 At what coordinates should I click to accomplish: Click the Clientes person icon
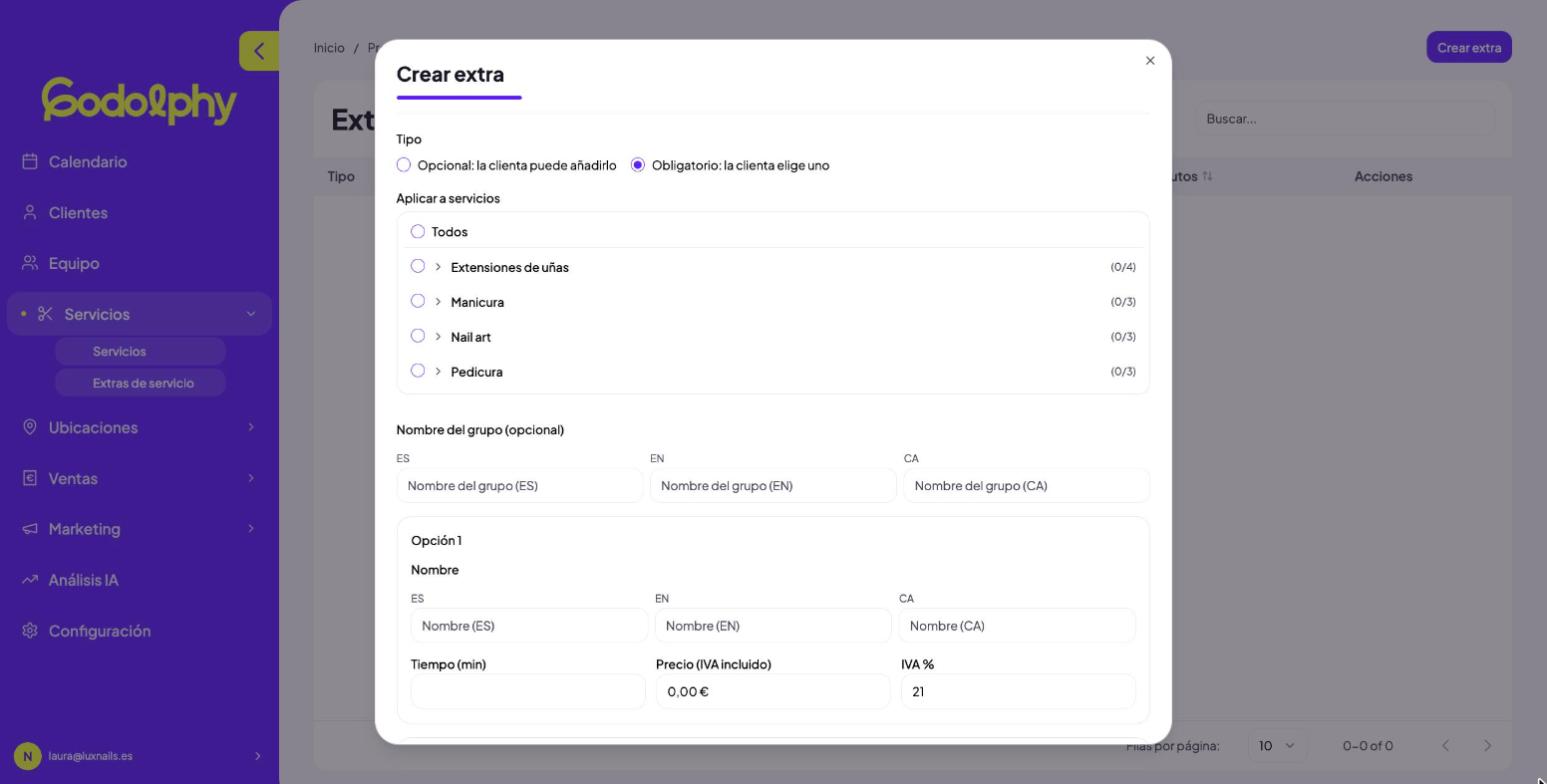point(30,213)
